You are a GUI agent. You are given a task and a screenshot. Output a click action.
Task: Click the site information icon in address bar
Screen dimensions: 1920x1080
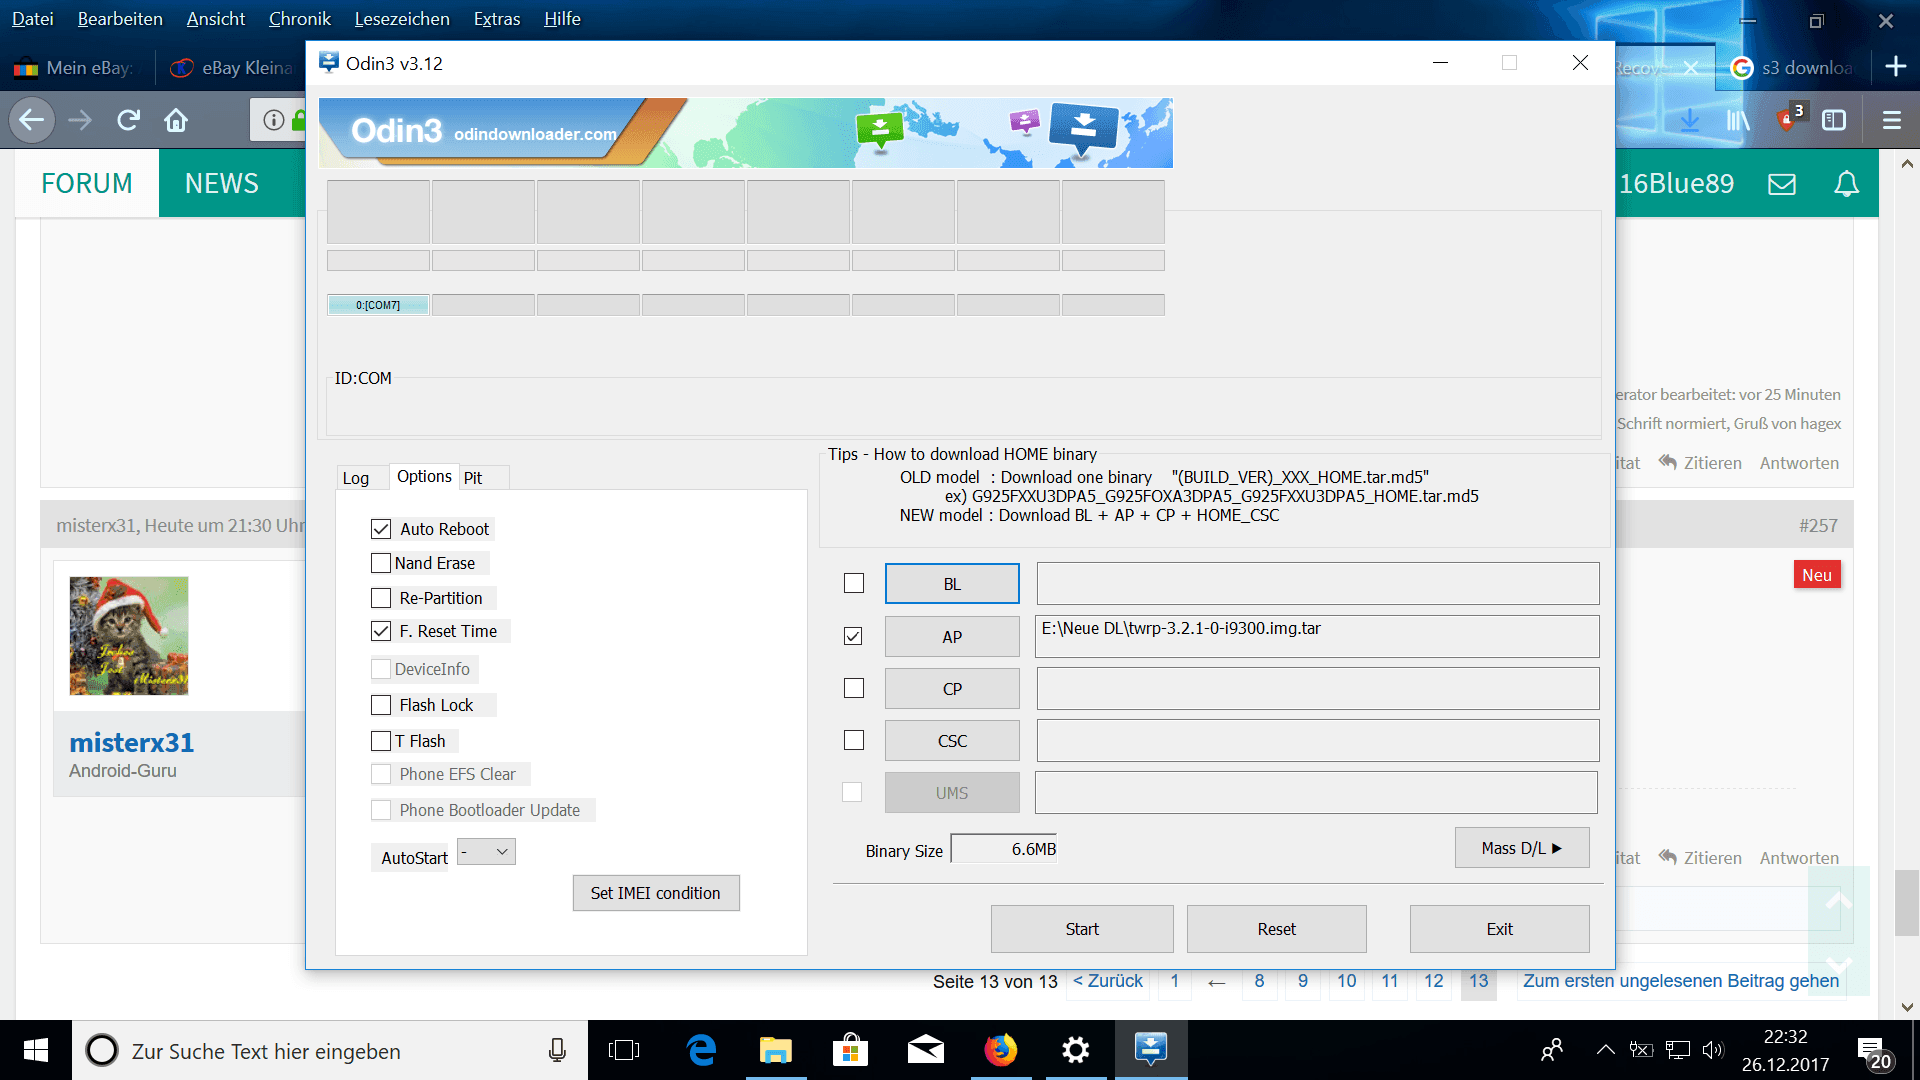pos(273,121)
